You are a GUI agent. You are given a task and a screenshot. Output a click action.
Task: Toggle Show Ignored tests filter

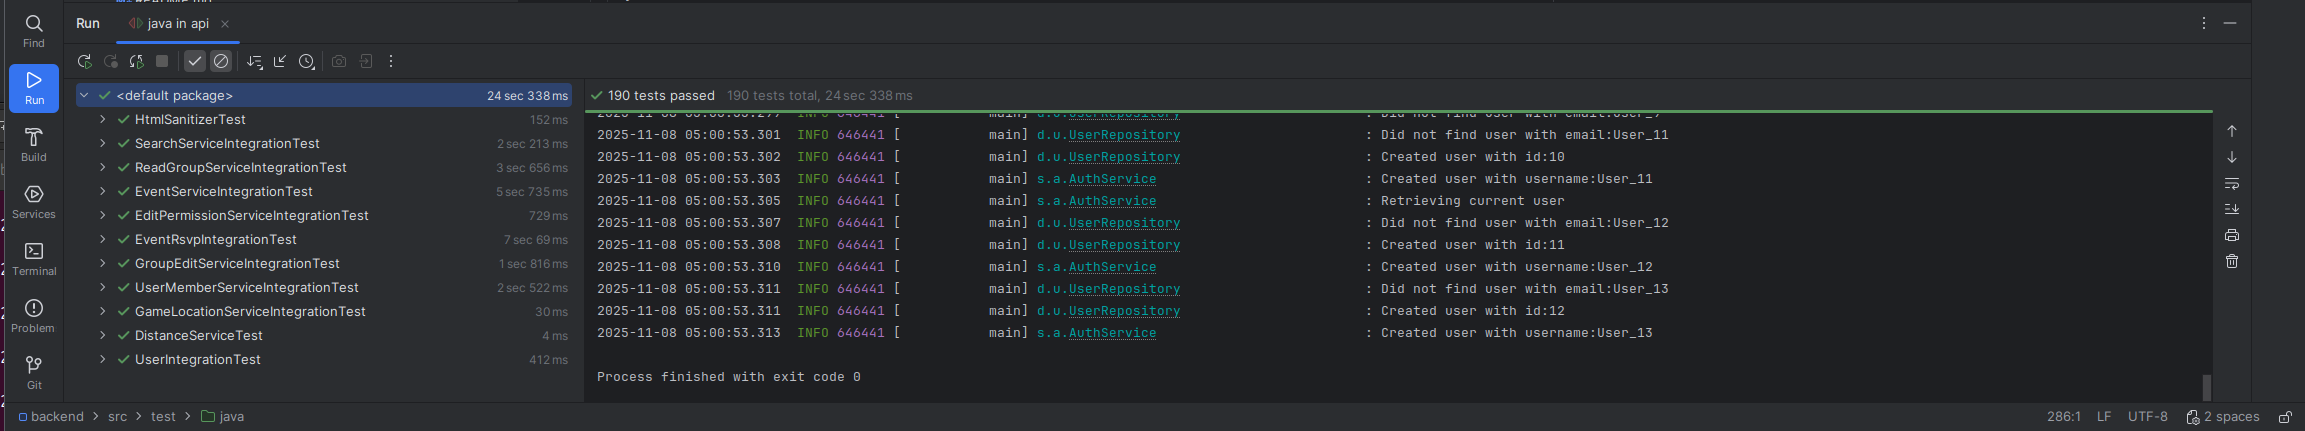coord(221,62)
